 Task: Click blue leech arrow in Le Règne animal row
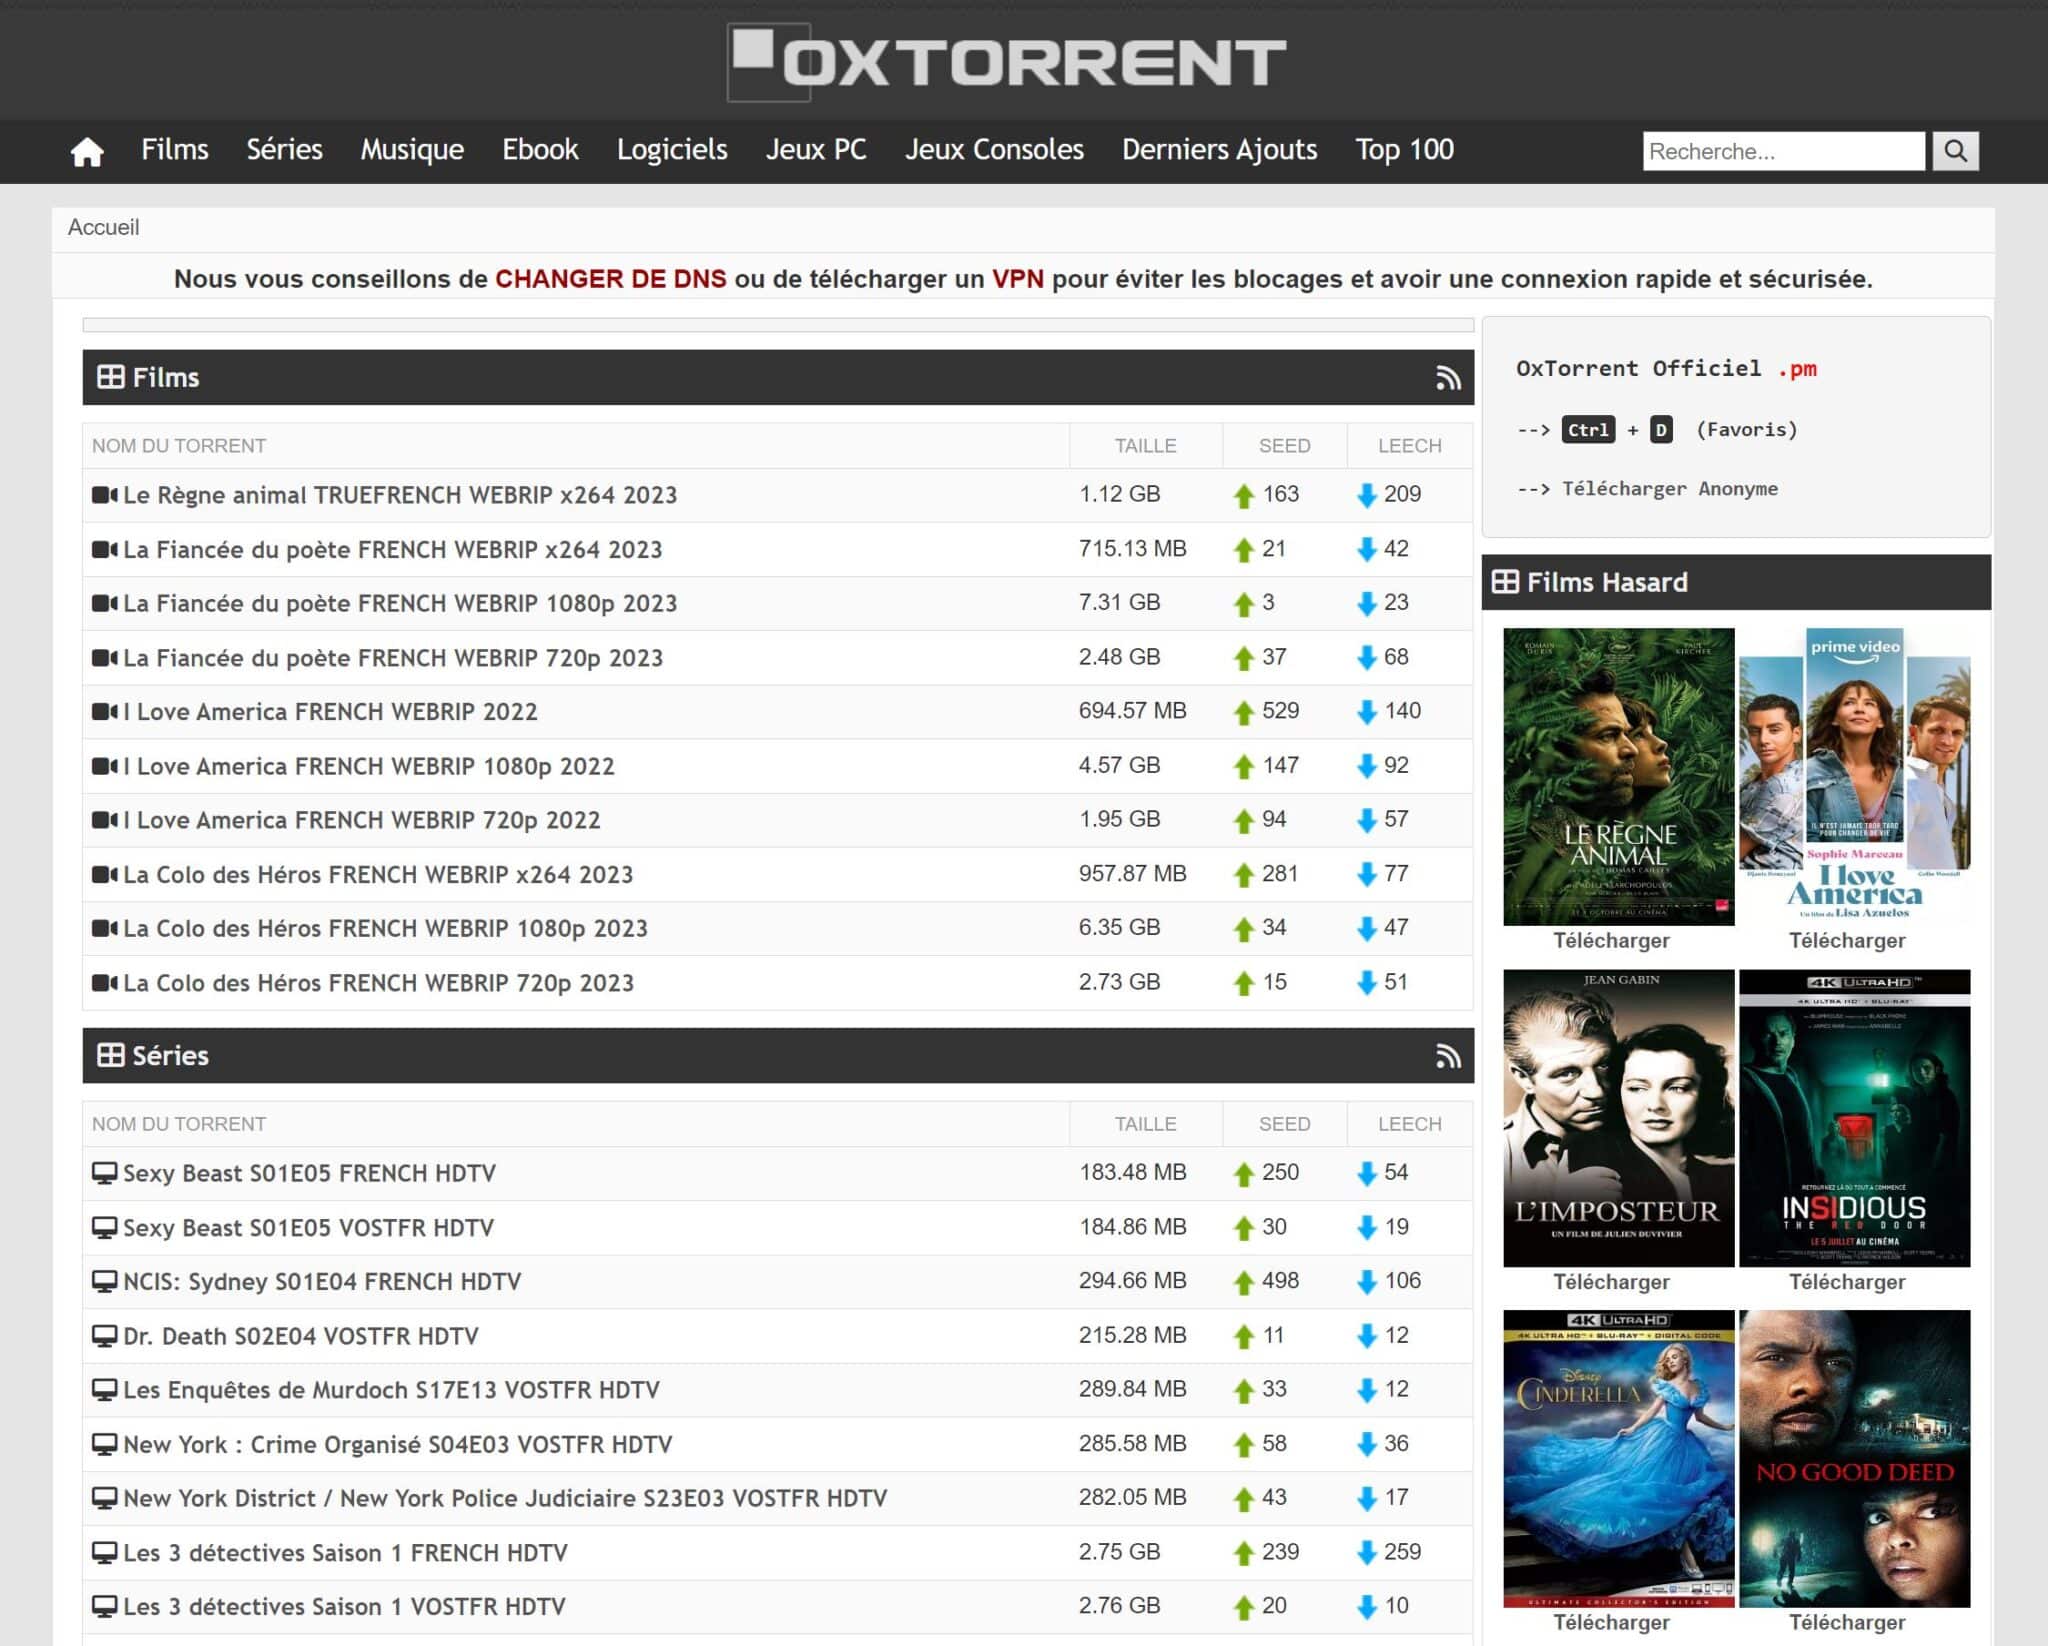1366,495
